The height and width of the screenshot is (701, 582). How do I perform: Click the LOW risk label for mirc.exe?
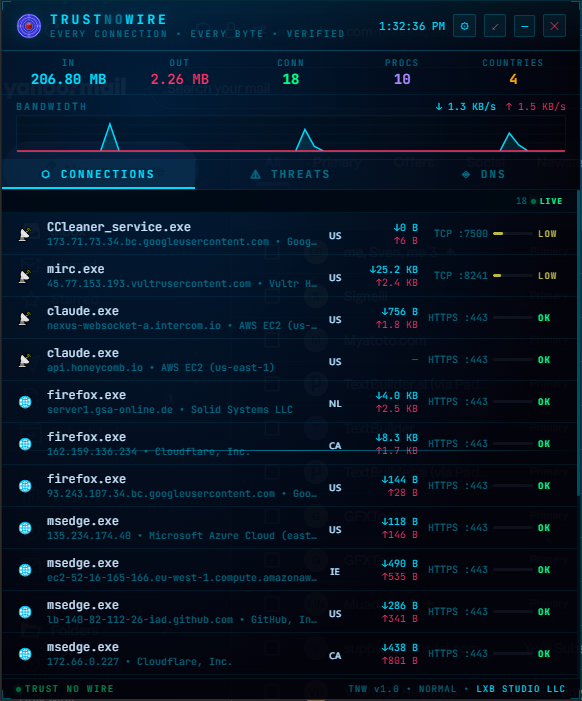coord(547,276)
